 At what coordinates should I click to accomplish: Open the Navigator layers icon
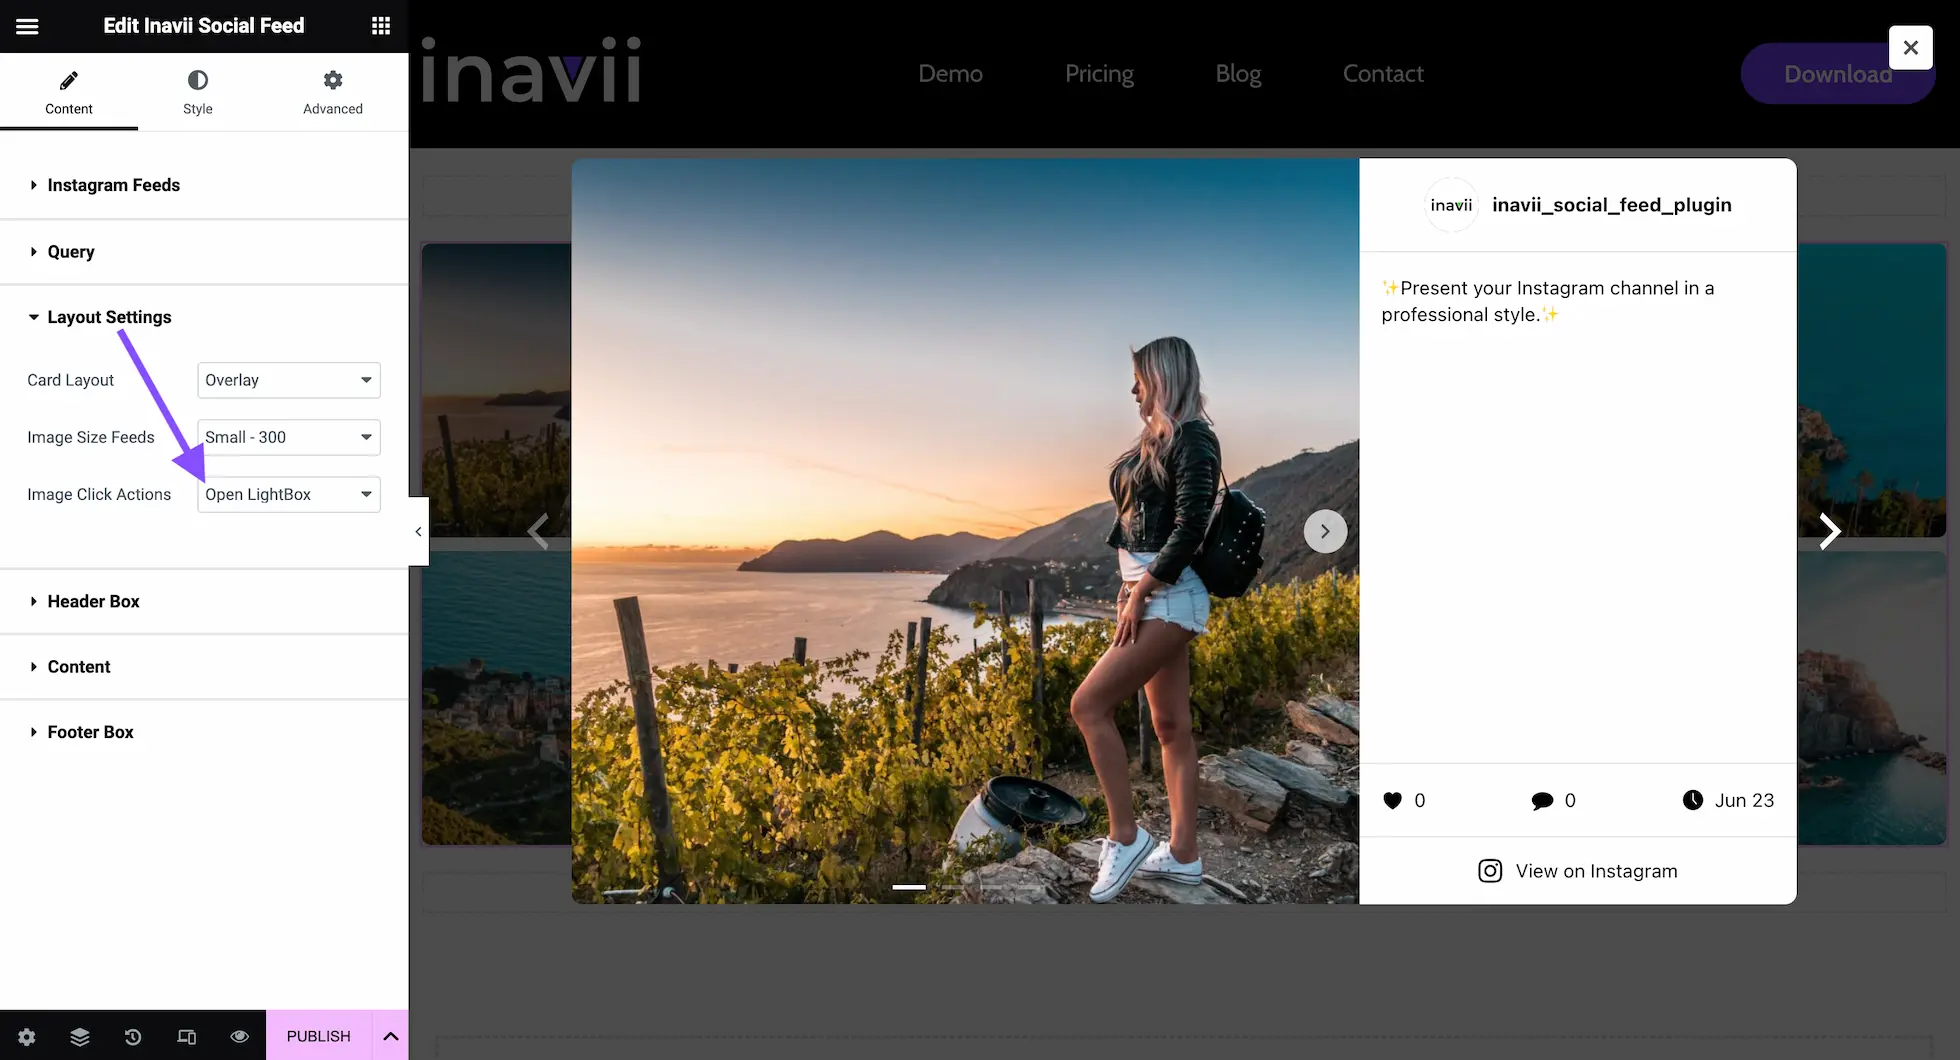coord(80,1037)
